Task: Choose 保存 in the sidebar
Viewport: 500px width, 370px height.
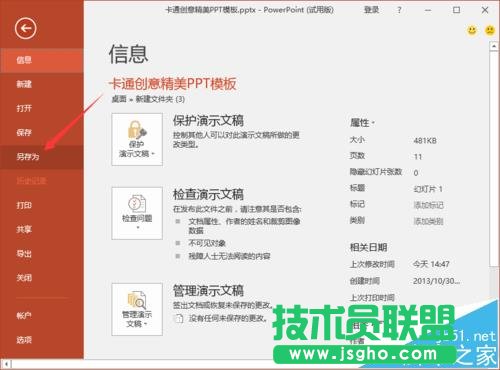Action: [42, 133]
